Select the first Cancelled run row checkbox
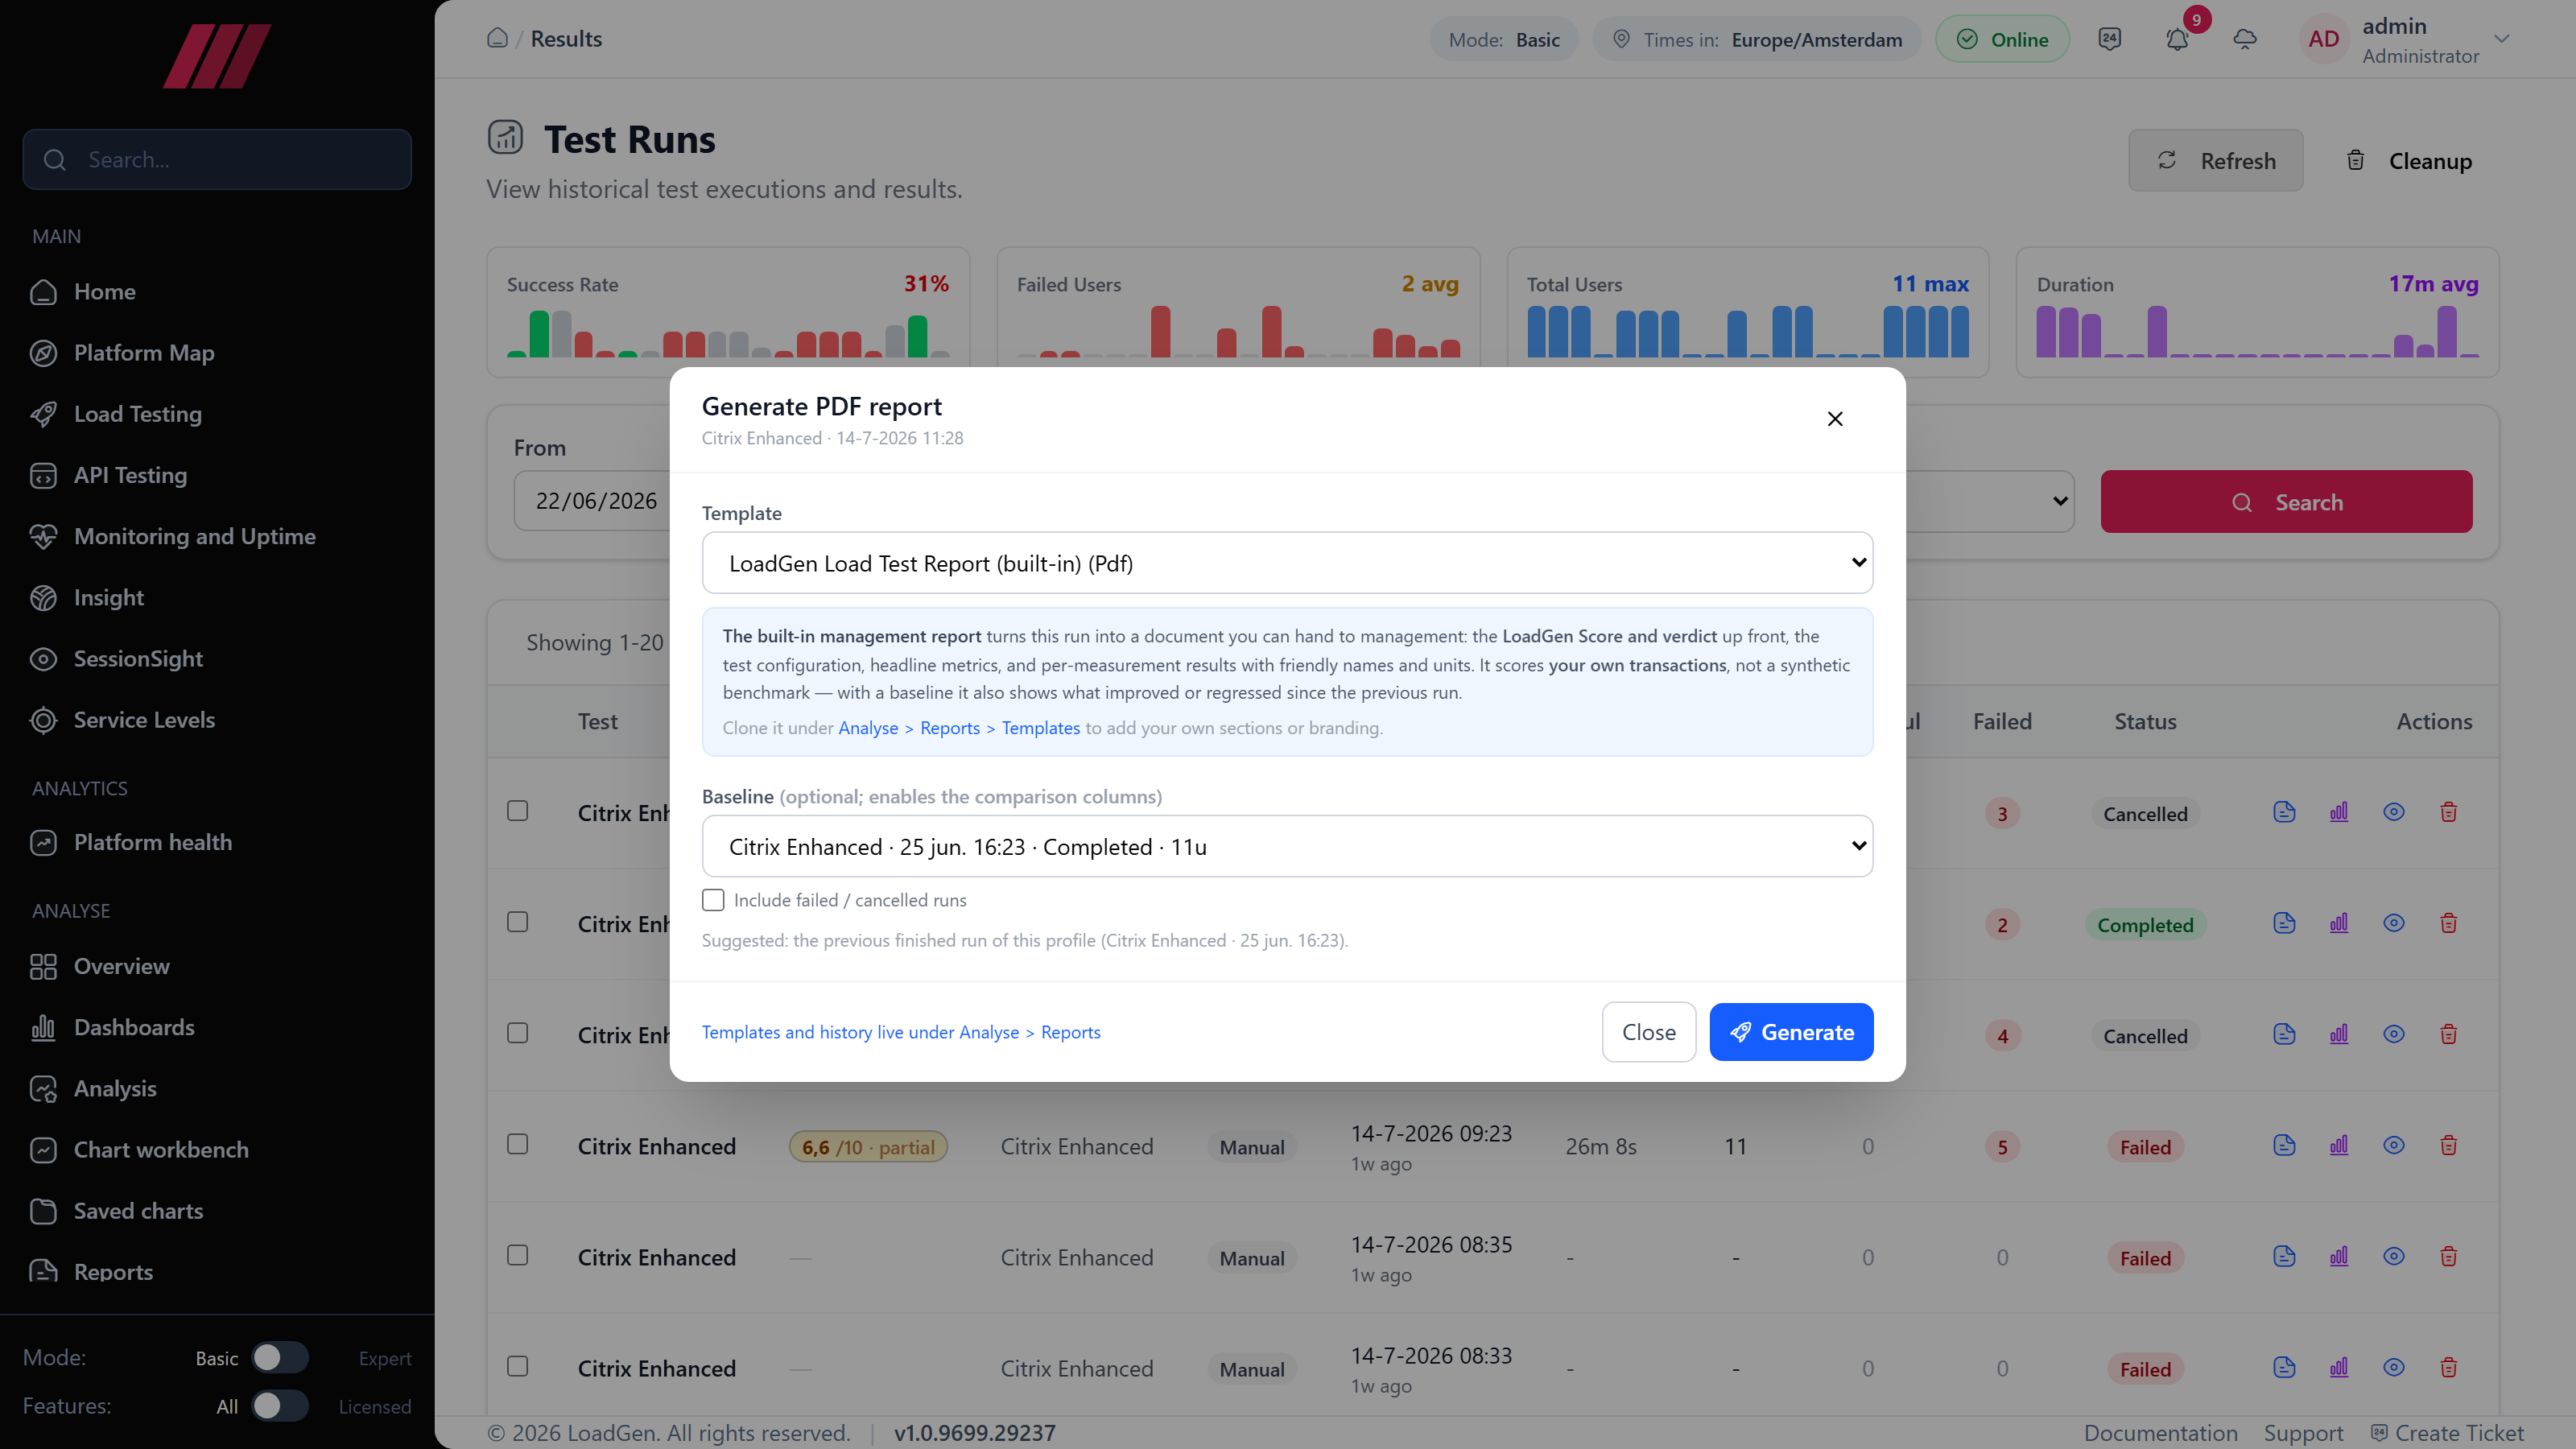Screen dimensions: 2576x1449 pyautogui.click(x=517, y=811)
